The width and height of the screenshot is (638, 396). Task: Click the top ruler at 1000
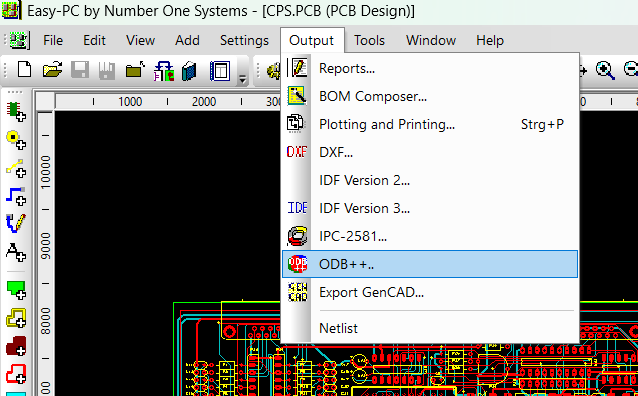pos(130,101)
